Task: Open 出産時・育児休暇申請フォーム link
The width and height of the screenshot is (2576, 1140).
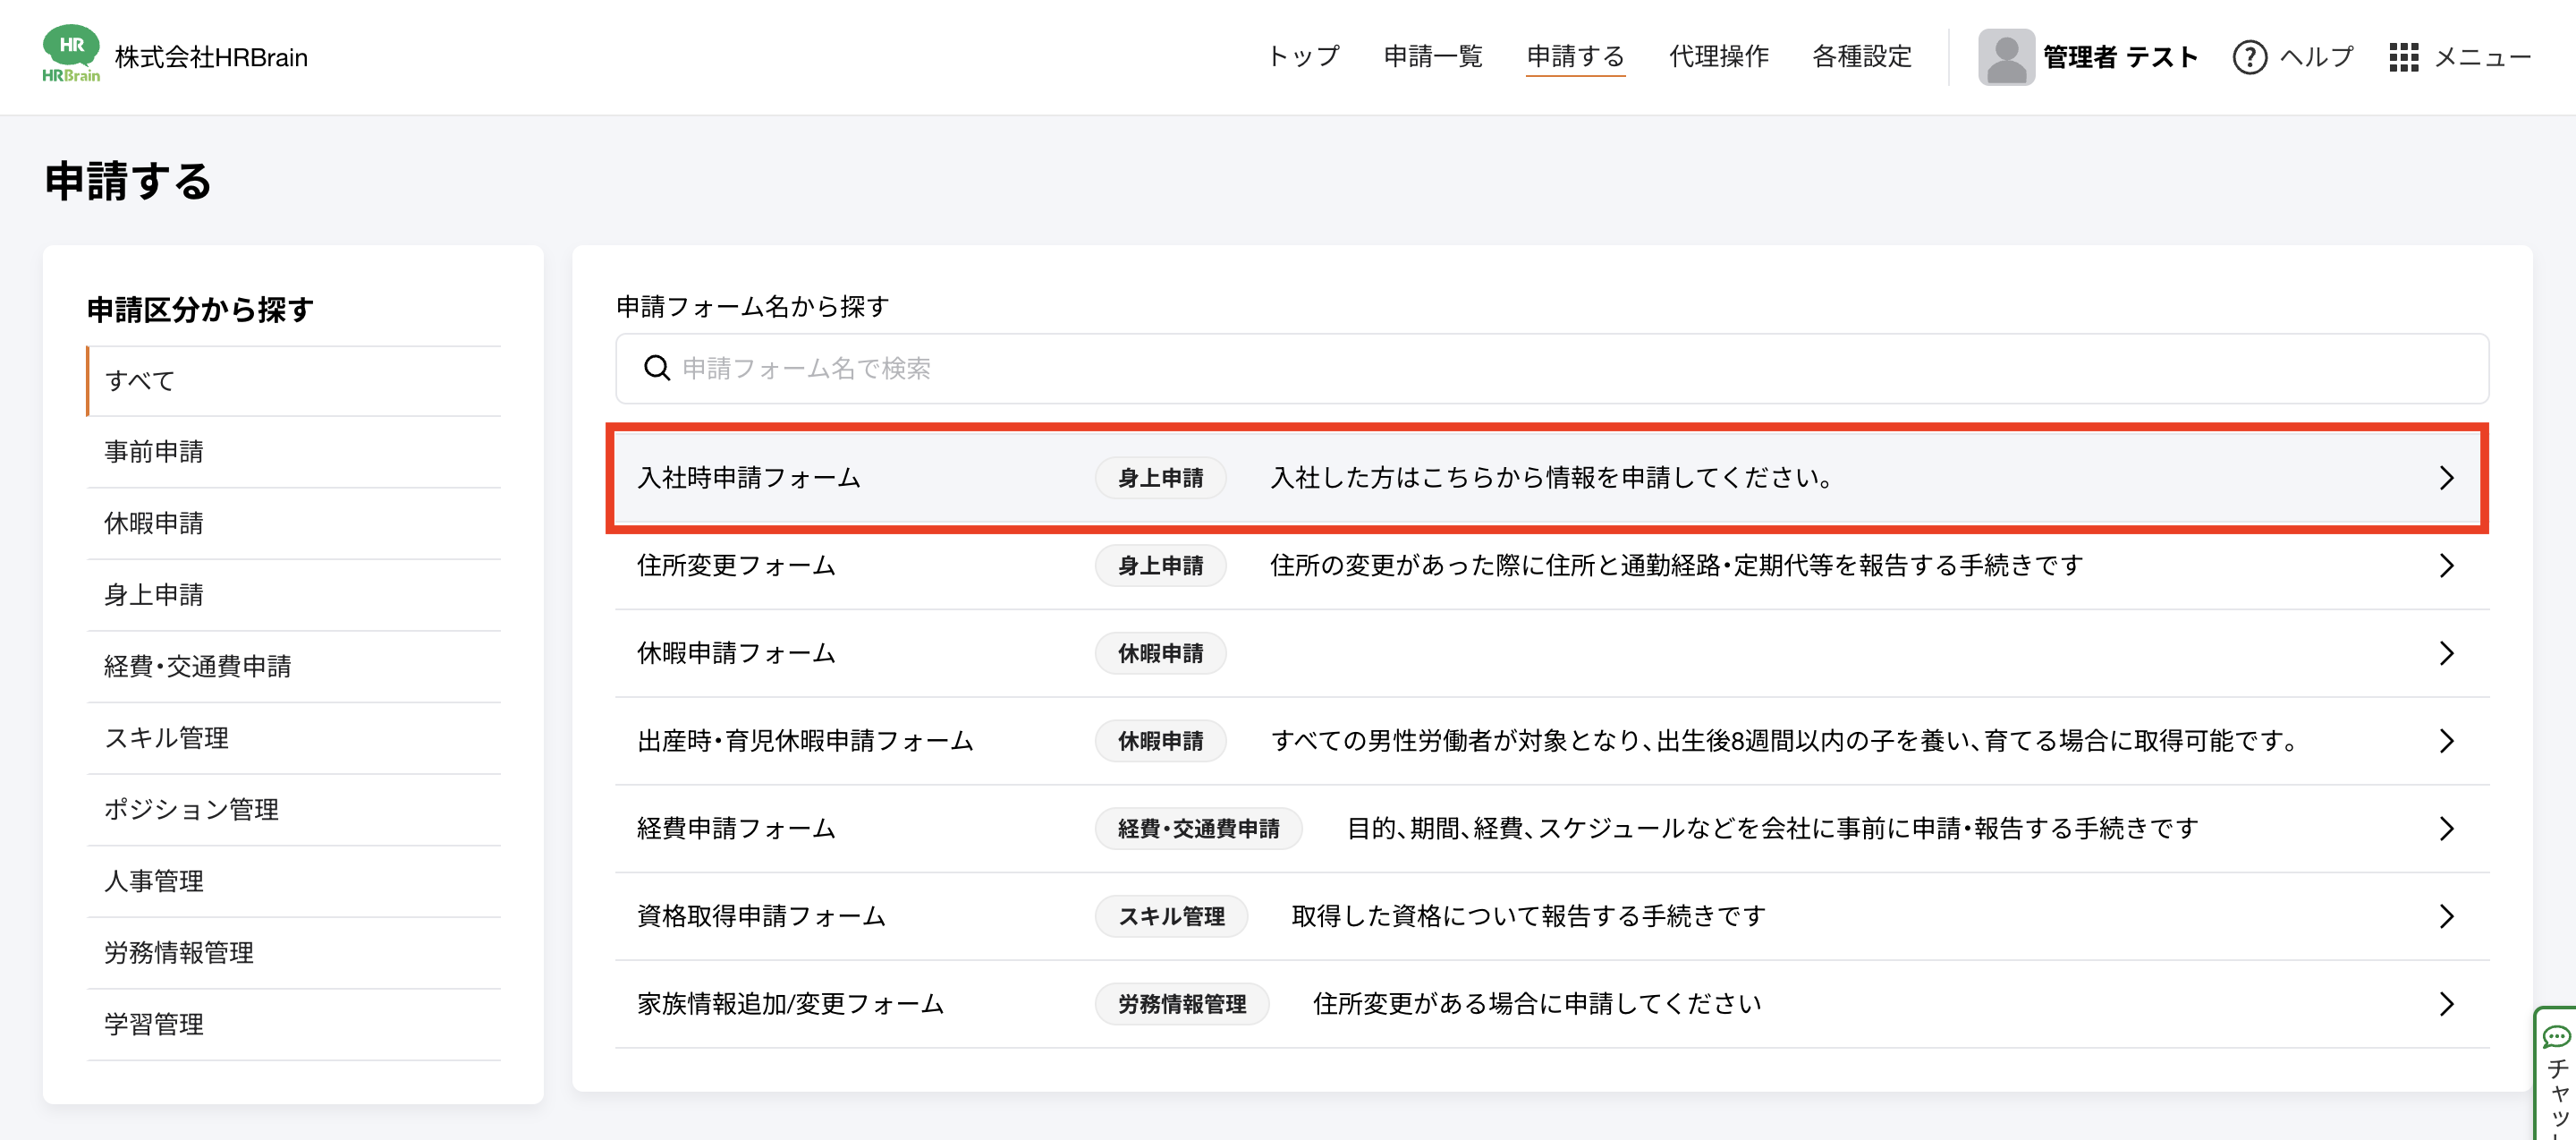Action: click(x=805, y=741)
